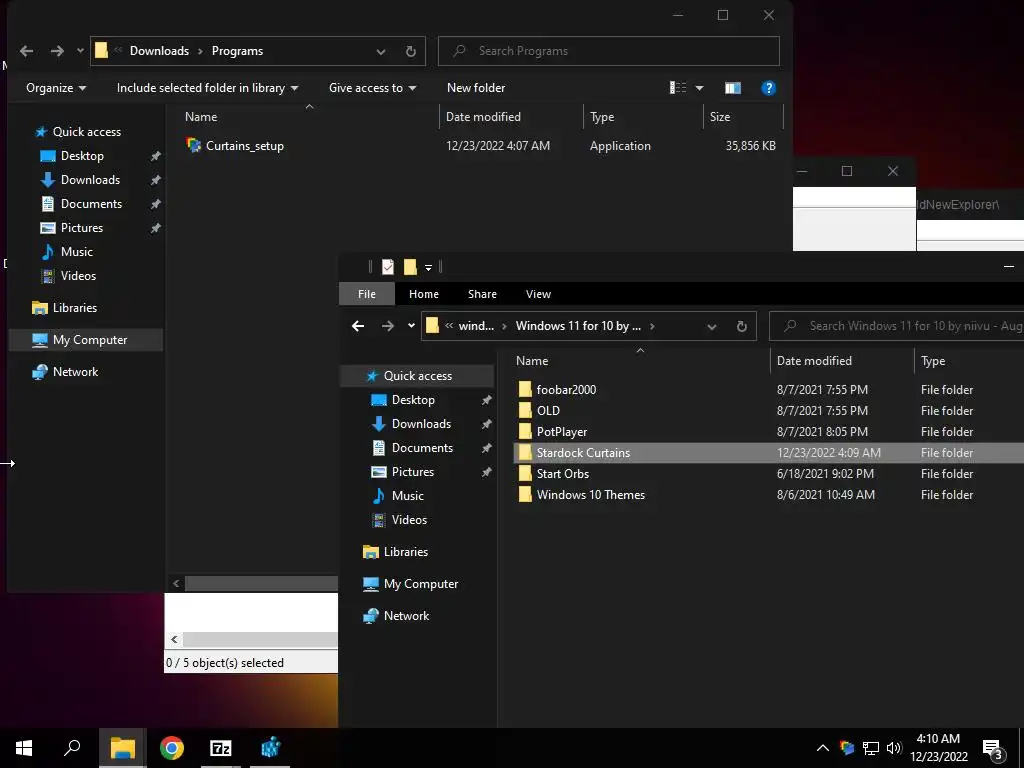Screen dimensions: 1024x768
Task: Show hidden system tray icons
Action: [823, 748]
